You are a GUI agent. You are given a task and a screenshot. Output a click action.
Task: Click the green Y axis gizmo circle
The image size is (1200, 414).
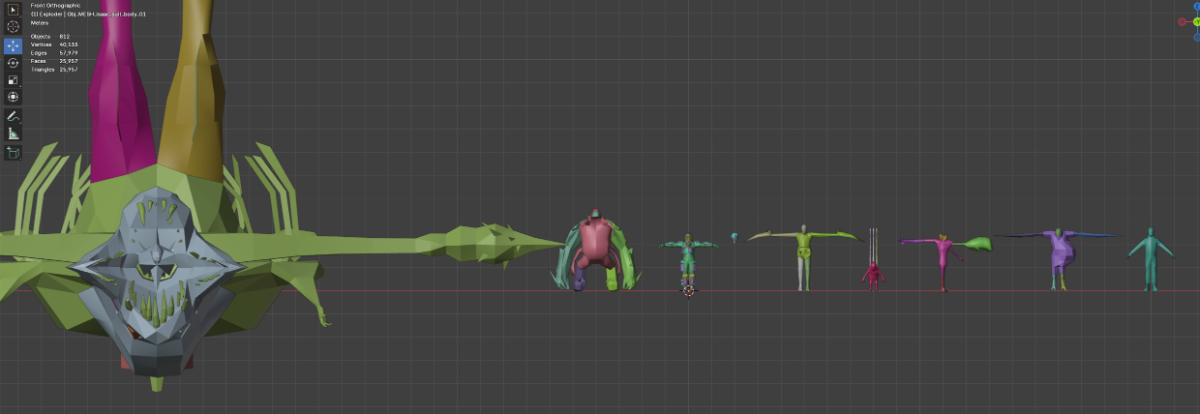coord(1196,21)
